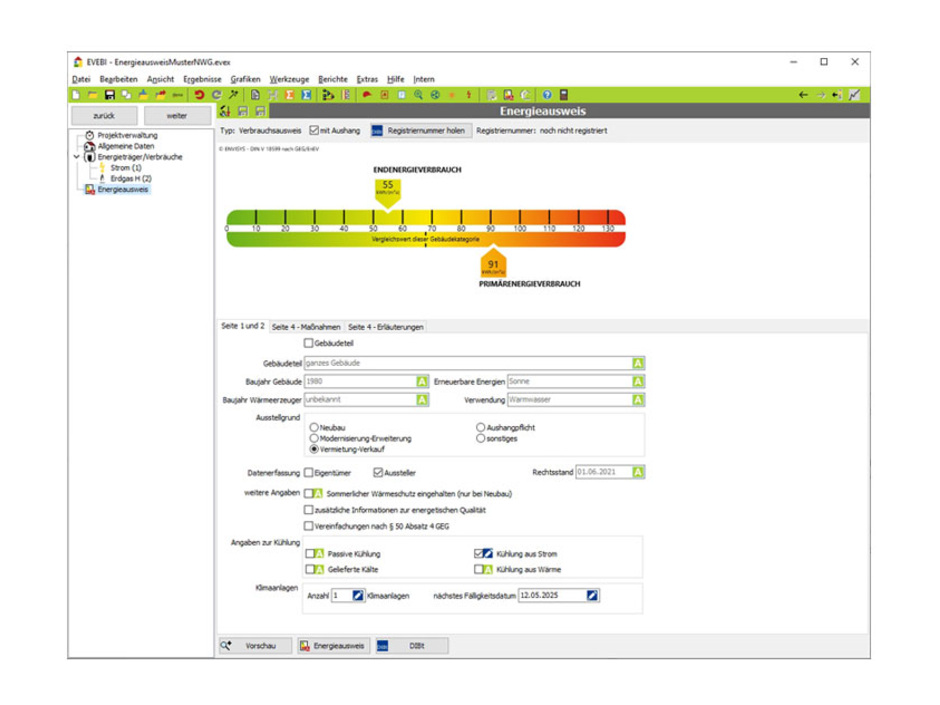Open the 'Erneuerbare Energien' field selector button
This screenshot has width=940, height=705.
tap(638, 381)
